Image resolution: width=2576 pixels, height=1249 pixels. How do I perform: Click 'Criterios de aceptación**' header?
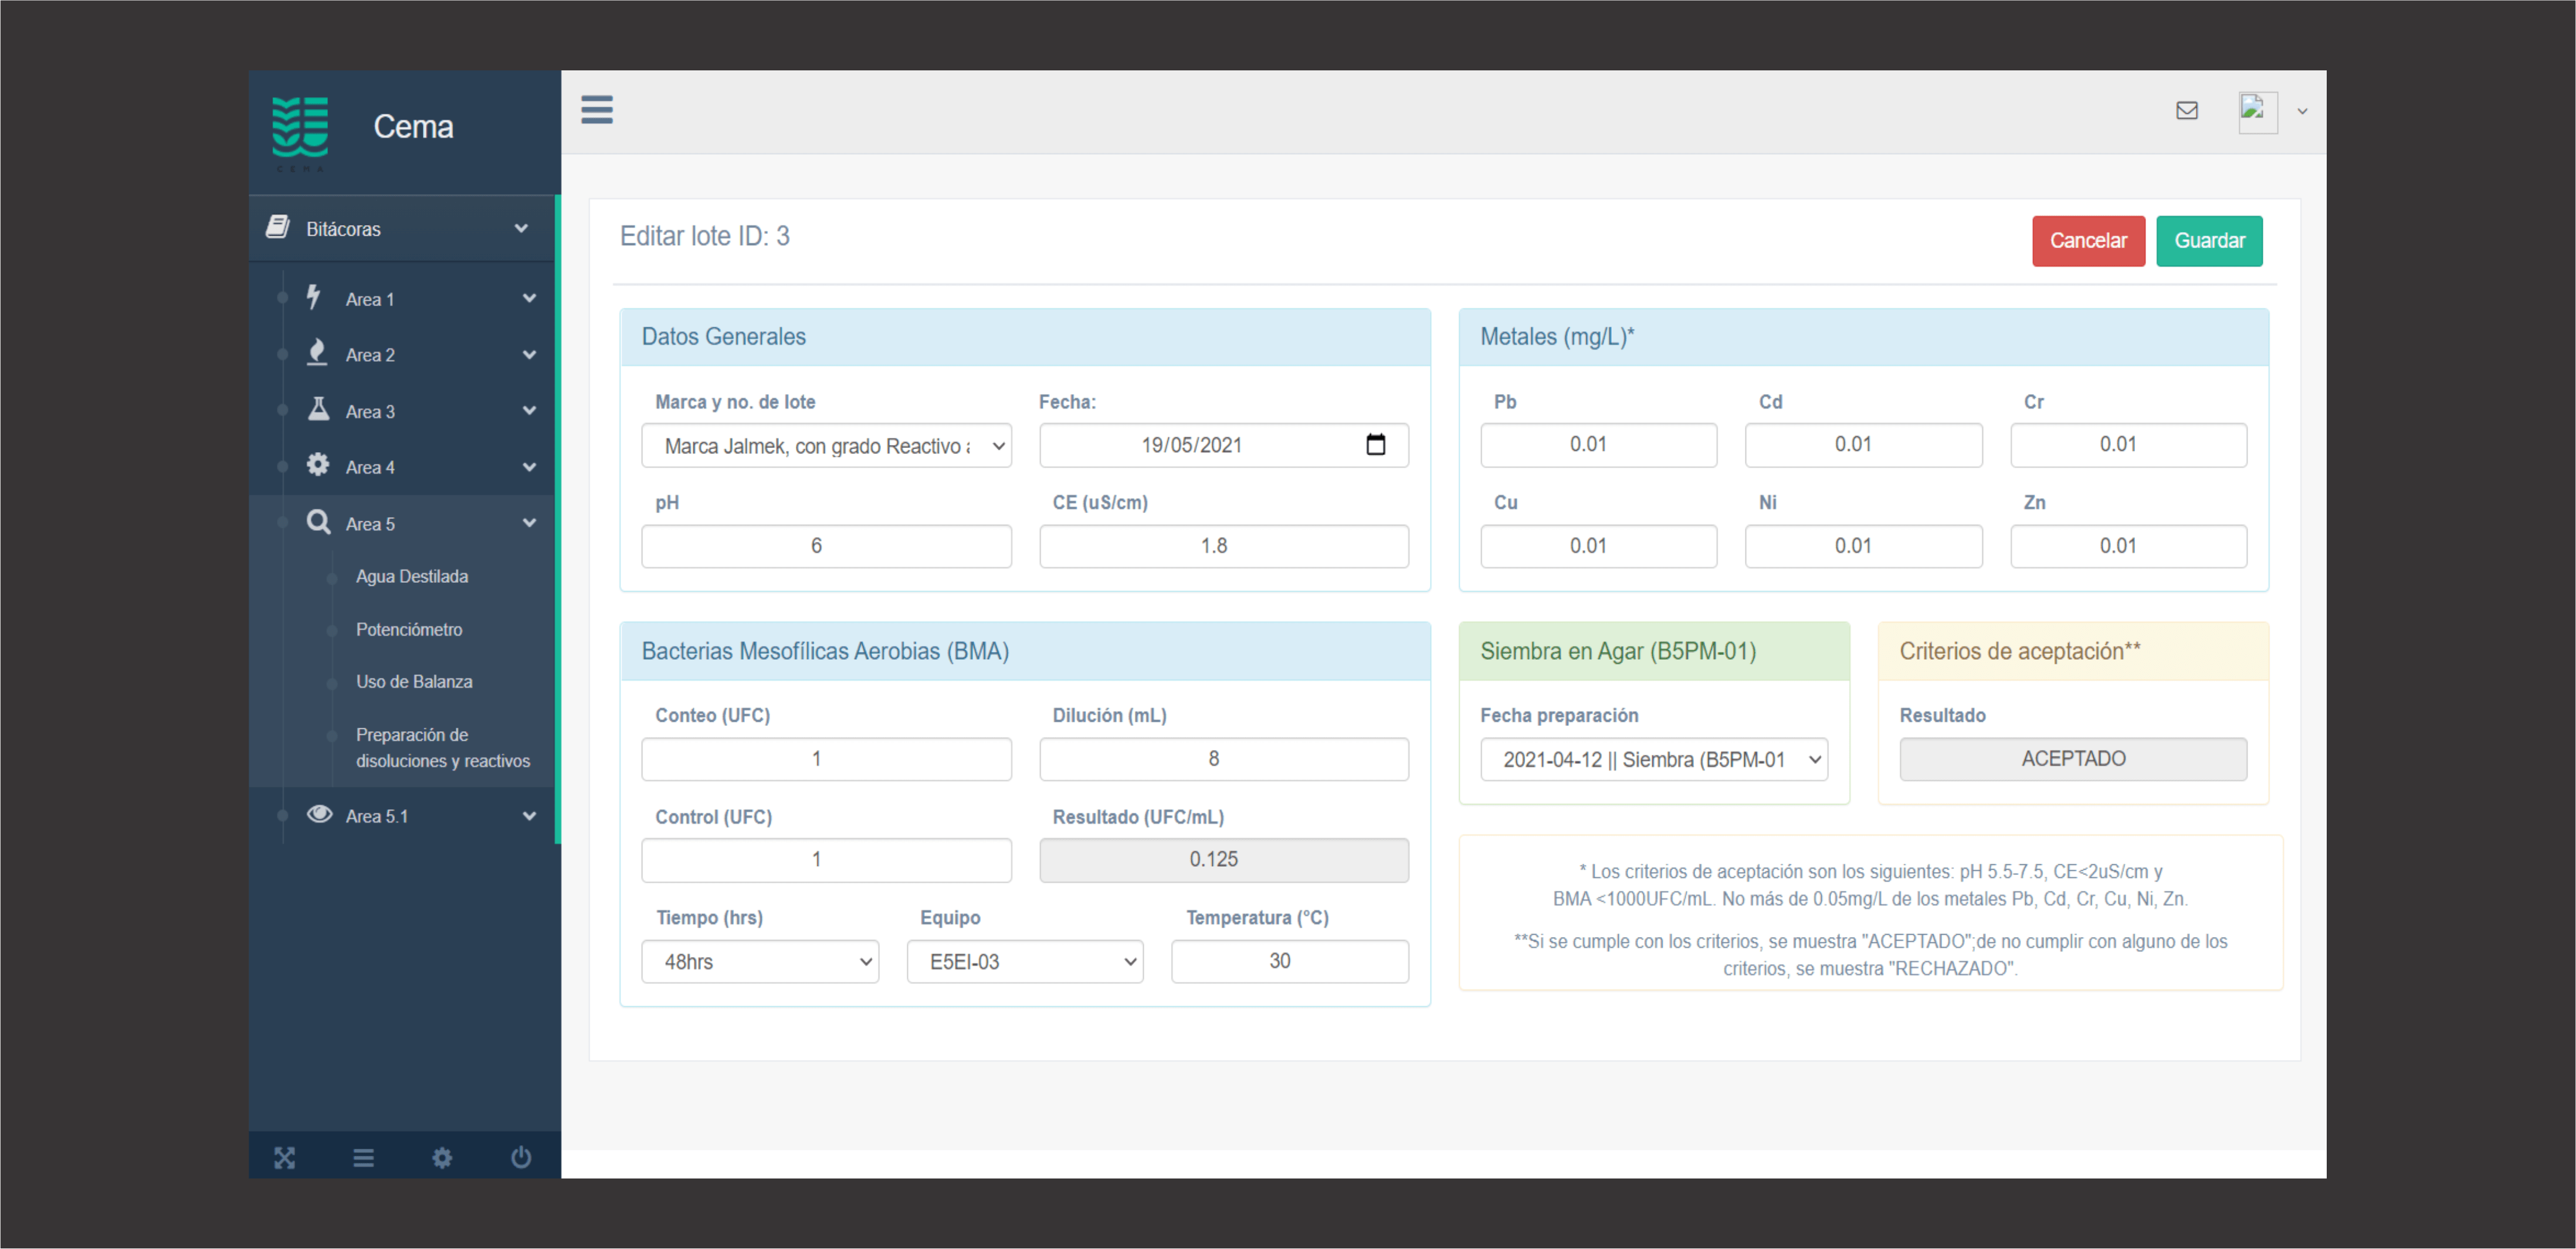coord(2073,651)
